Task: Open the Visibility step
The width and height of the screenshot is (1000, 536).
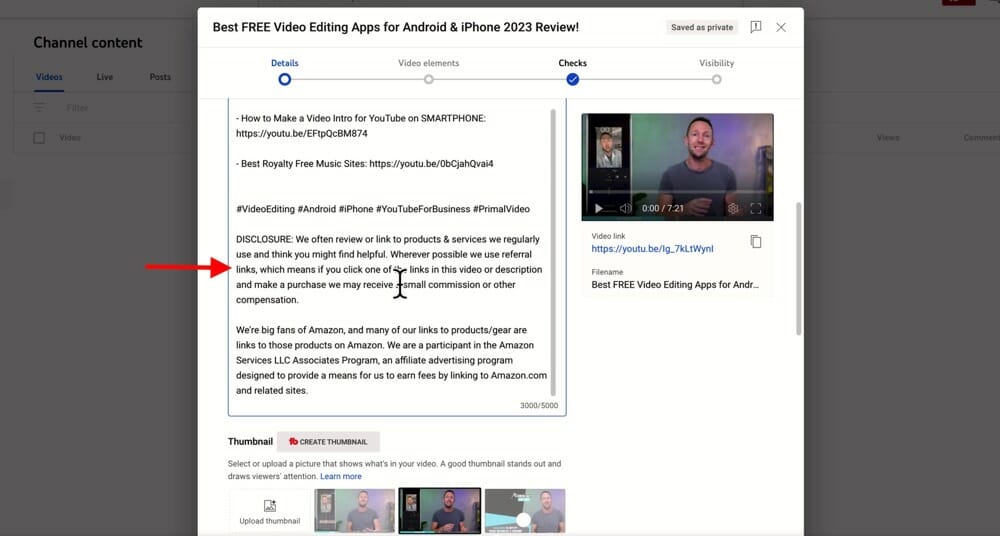Action: click(716, 79)
